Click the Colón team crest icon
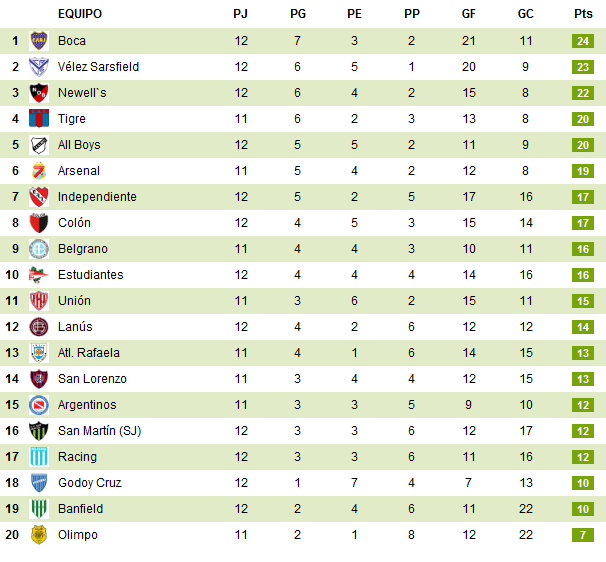The height and width of the screenshot is (562, 606). [x=40, y=223]
